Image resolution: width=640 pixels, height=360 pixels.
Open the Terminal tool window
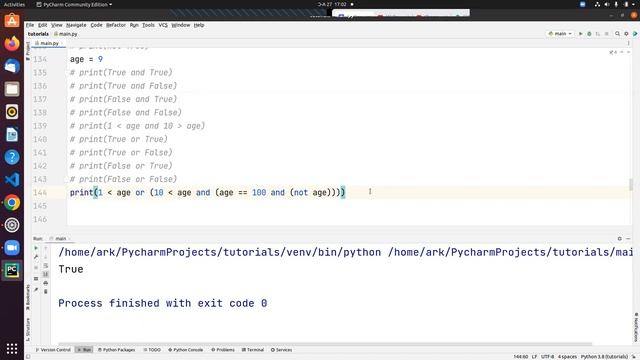[253, 350]
